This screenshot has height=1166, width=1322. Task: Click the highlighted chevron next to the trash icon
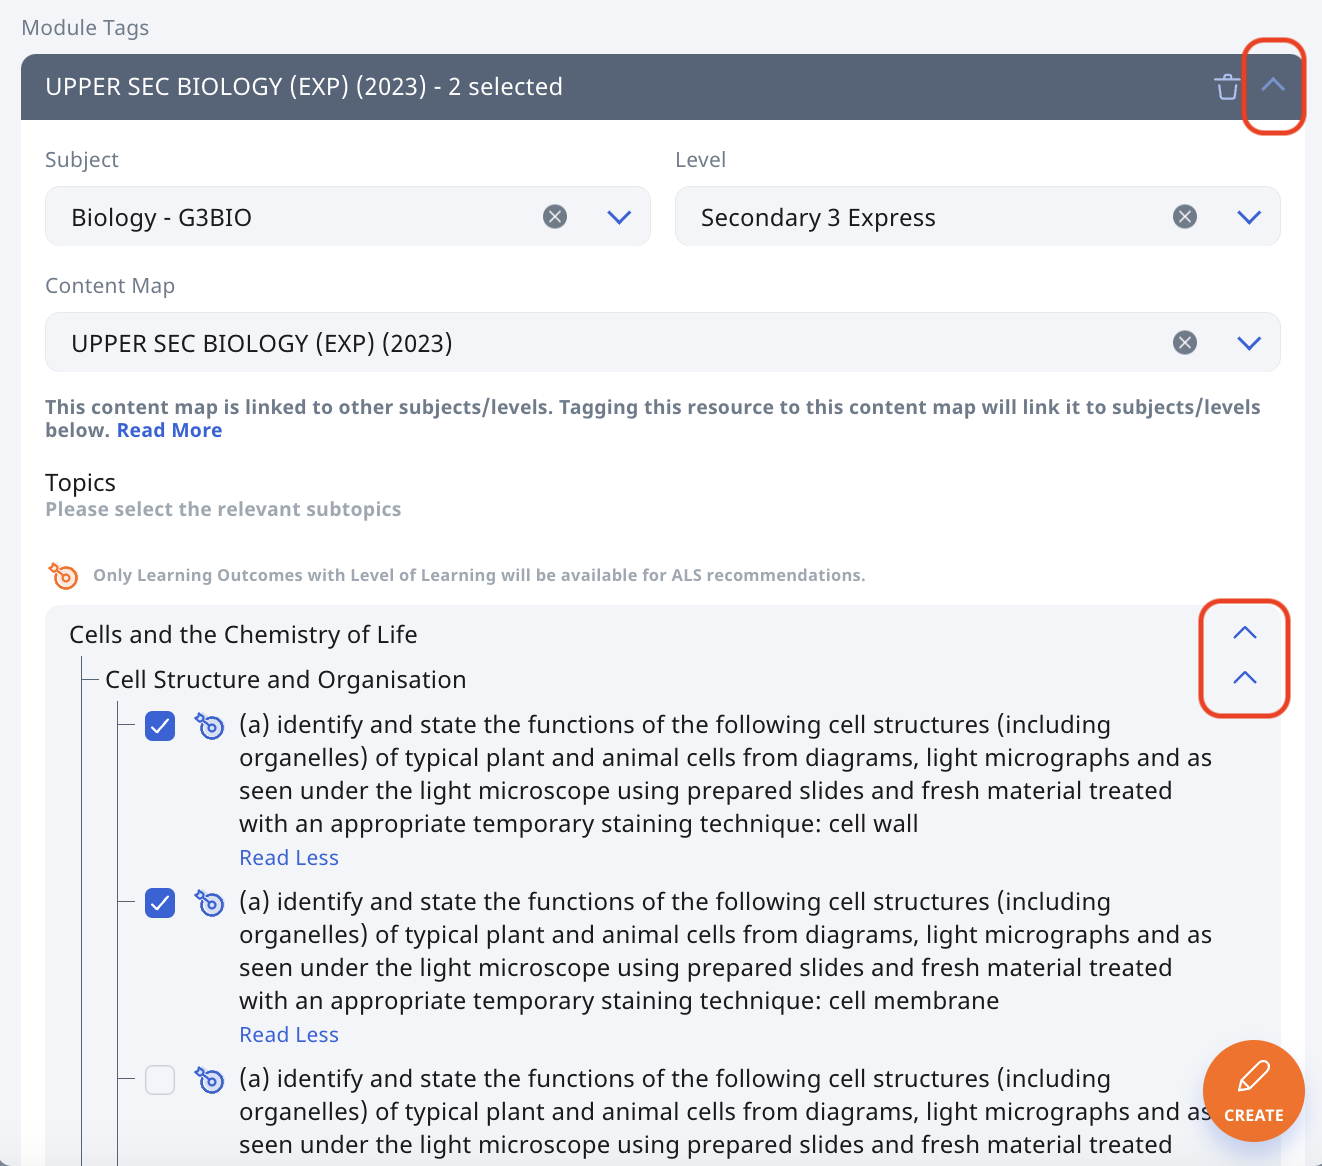tap(1273, 86)
